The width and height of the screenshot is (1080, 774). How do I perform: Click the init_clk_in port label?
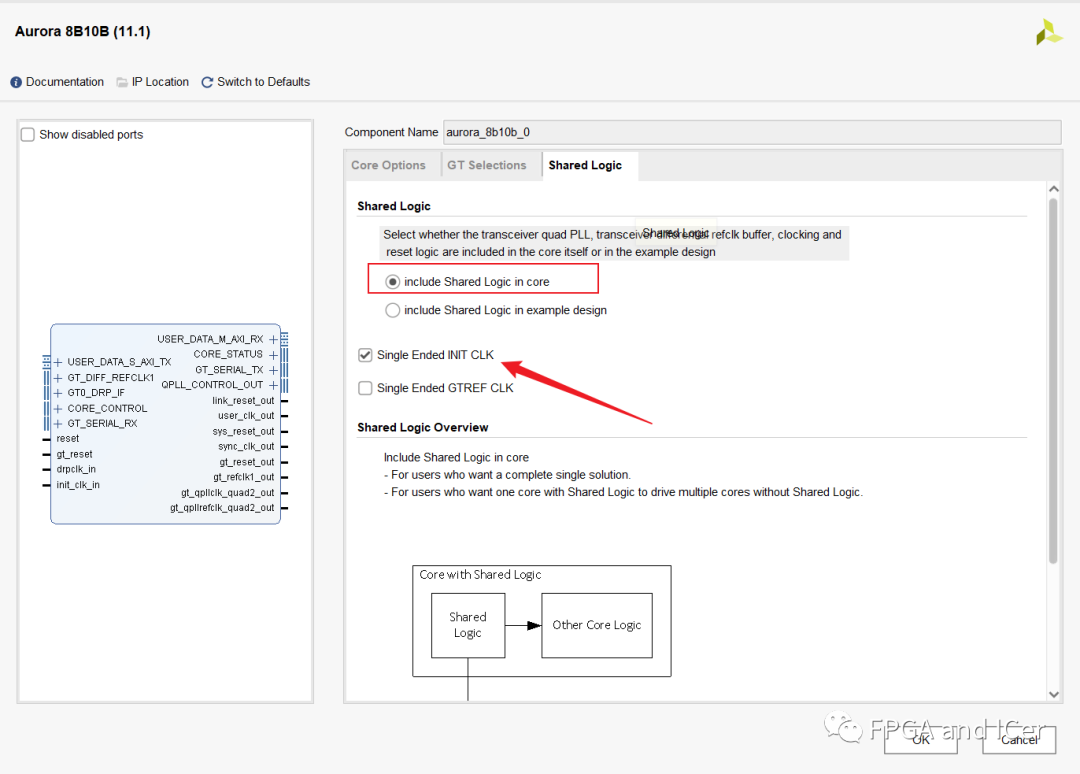coord(78,485)
